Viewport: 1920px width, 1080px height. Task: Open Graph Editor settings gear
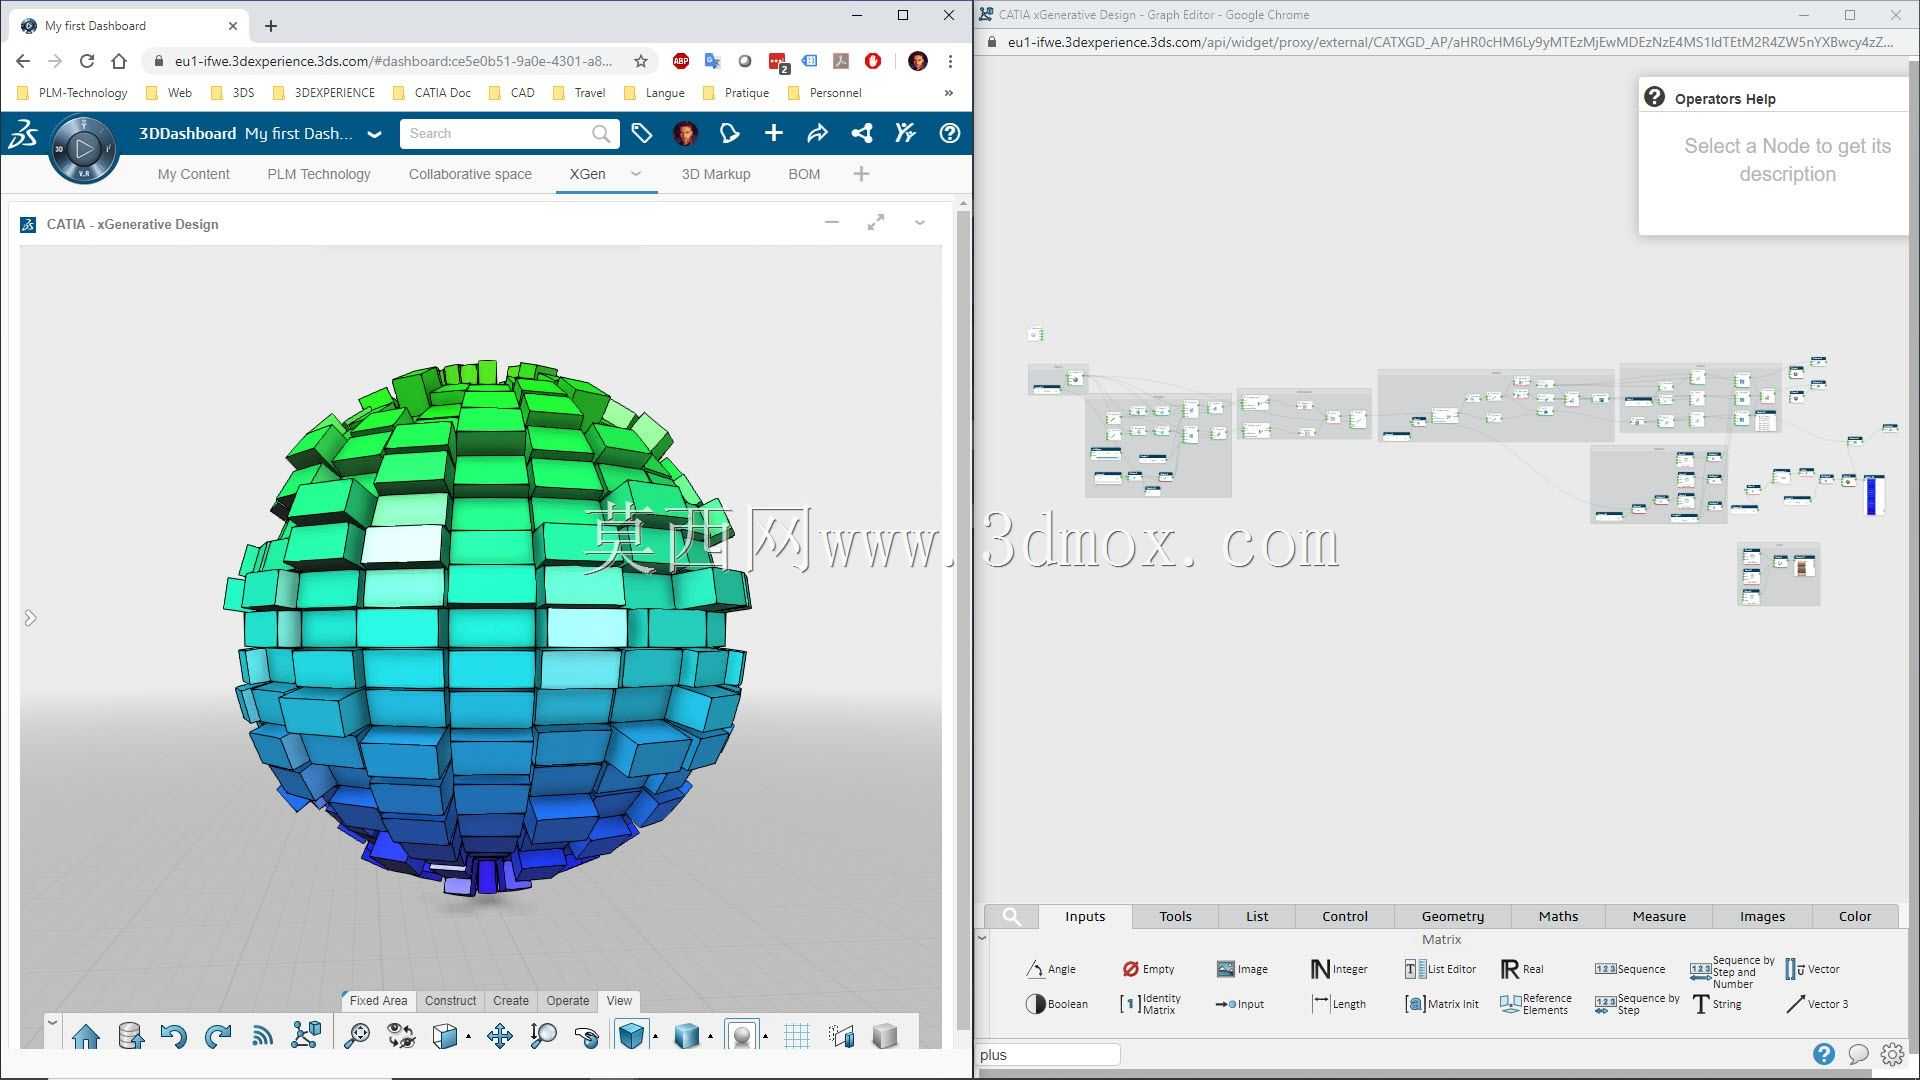point(1892,1054)
